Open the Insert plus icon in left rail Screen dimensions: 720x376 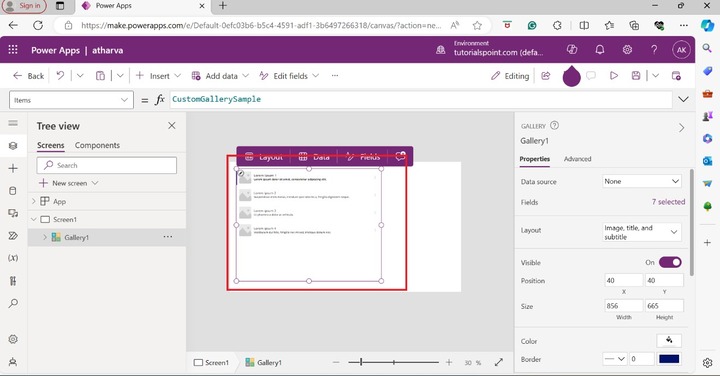click(x=13, y=168)
